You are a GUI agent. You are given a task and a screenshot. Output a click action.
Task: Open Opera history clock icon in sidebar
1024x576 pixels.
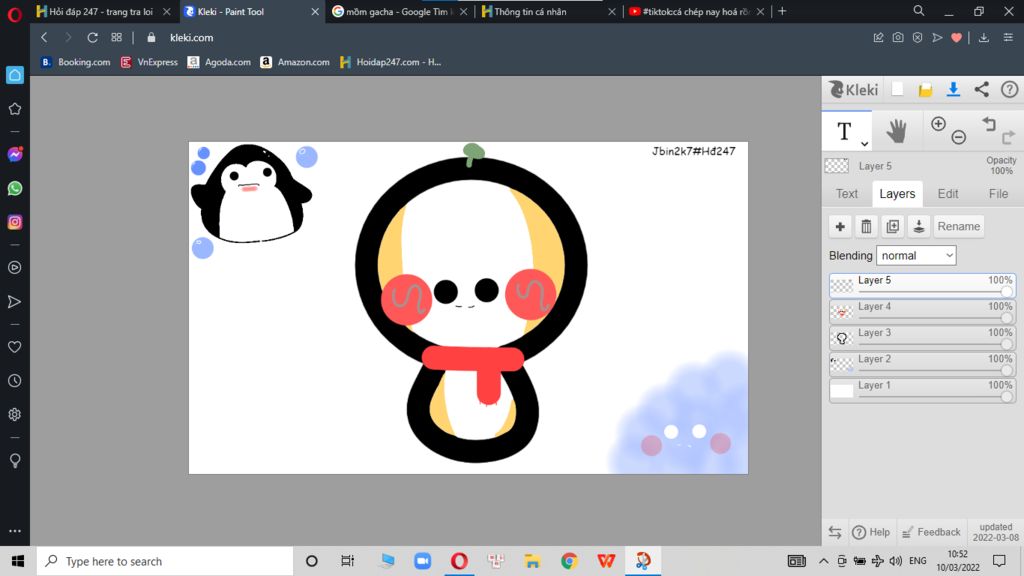point(14,381)
